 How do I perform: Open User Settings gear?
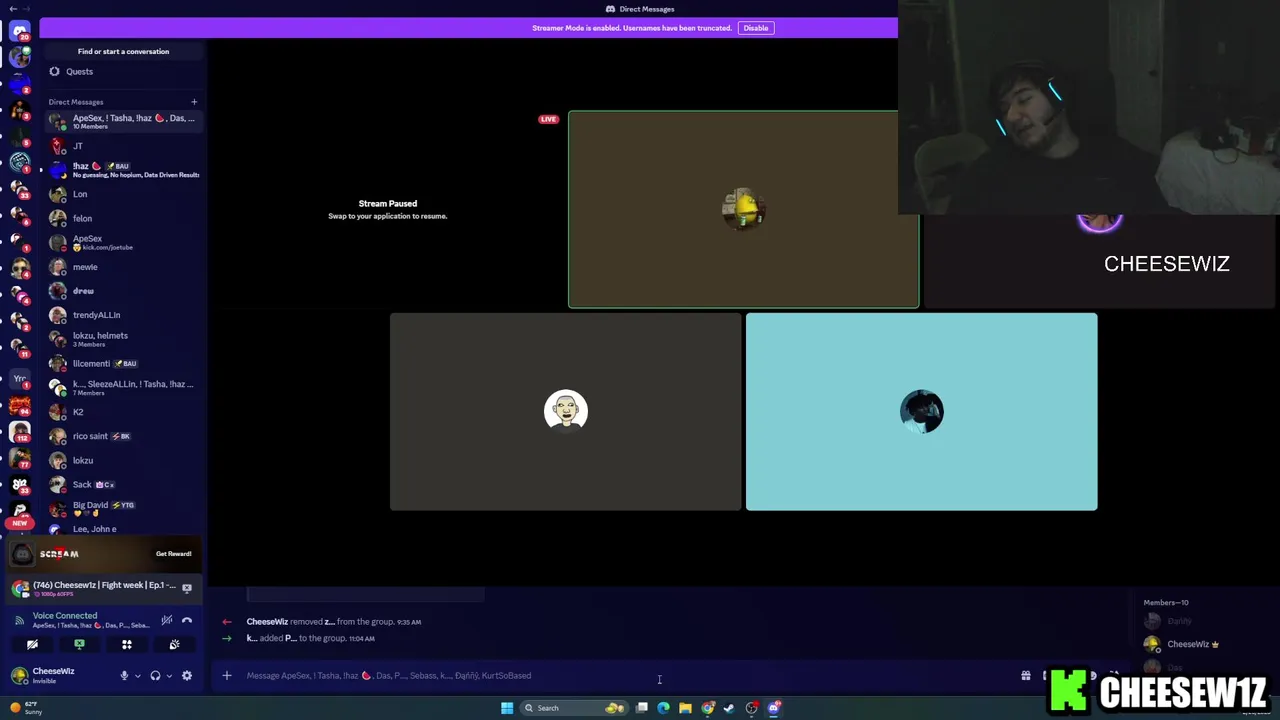tap(187, 676)
